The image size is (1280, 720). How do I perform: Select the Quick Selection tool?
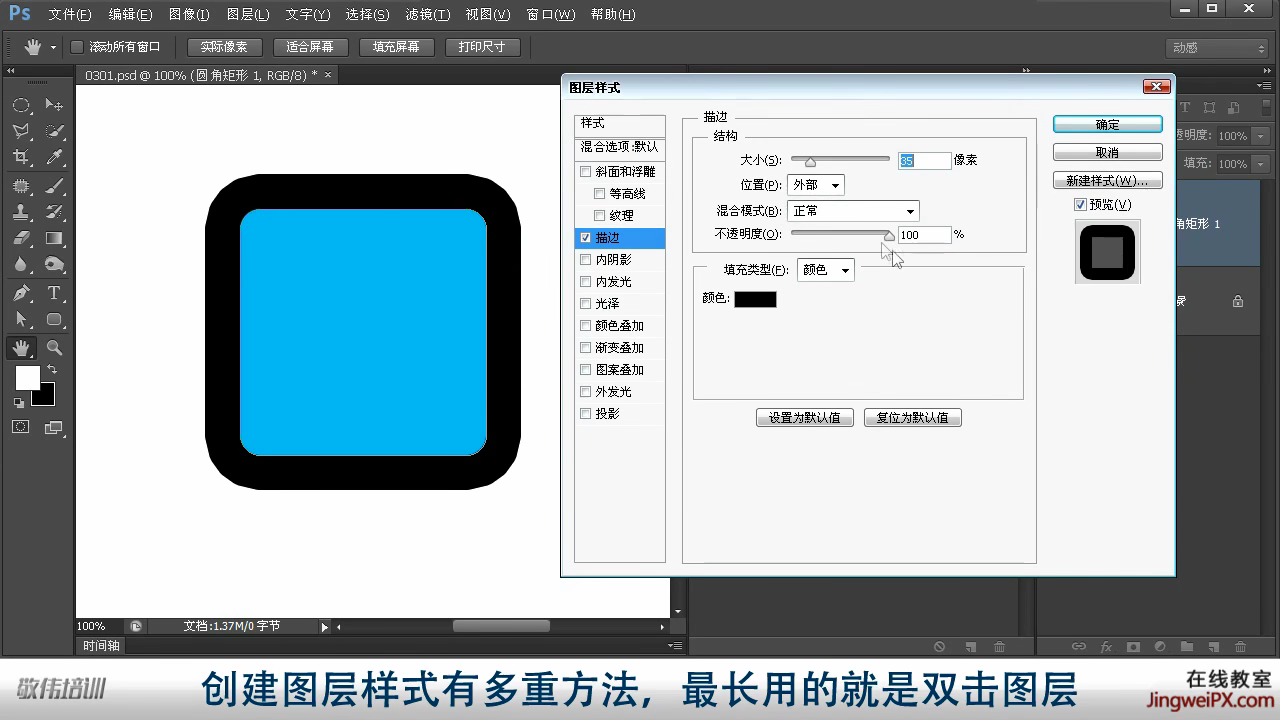point(55,131)
